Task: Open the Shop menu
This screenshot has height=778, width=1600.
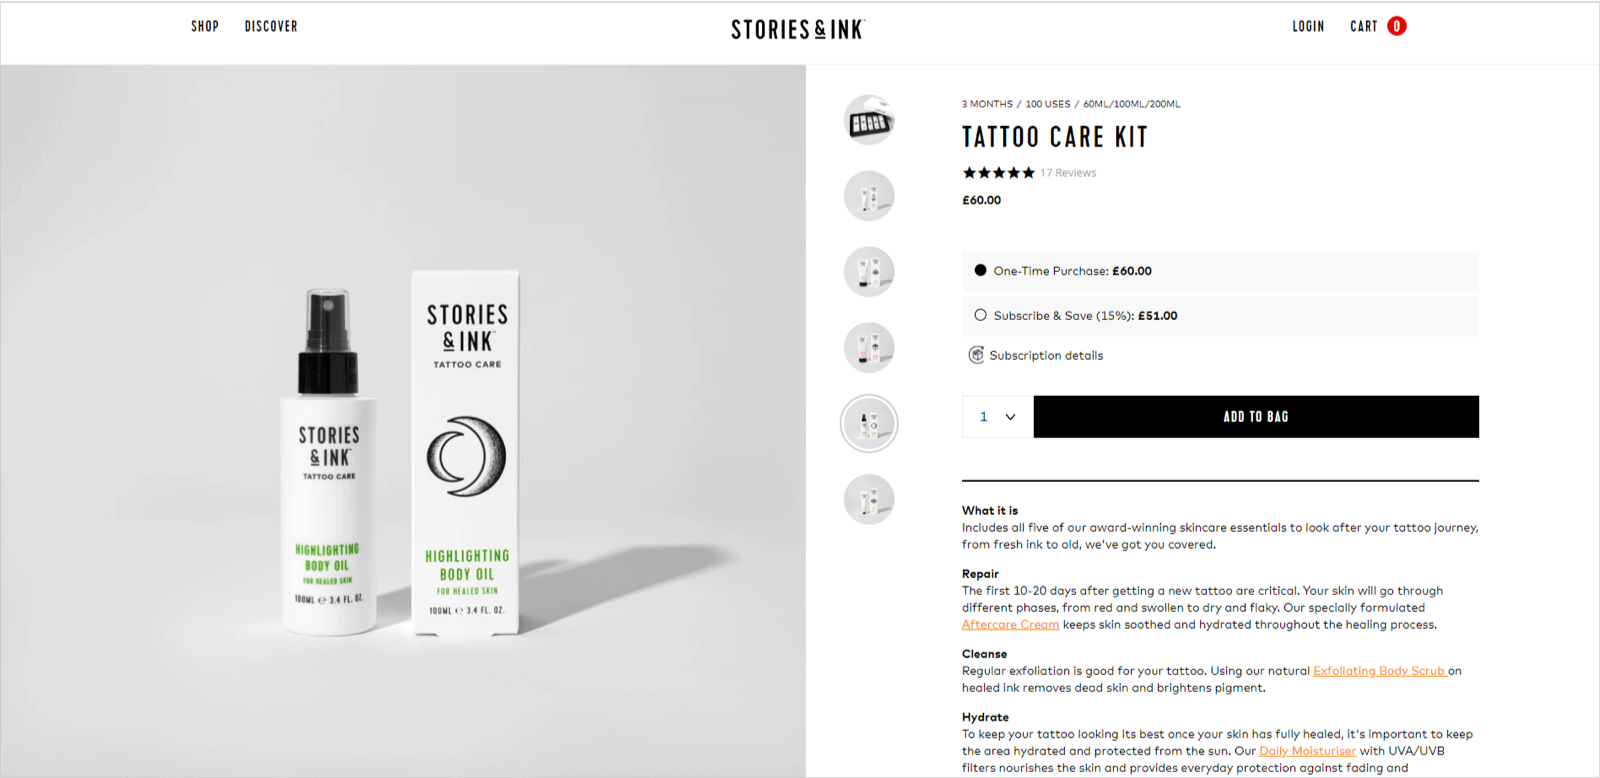Action: [205, 27]
